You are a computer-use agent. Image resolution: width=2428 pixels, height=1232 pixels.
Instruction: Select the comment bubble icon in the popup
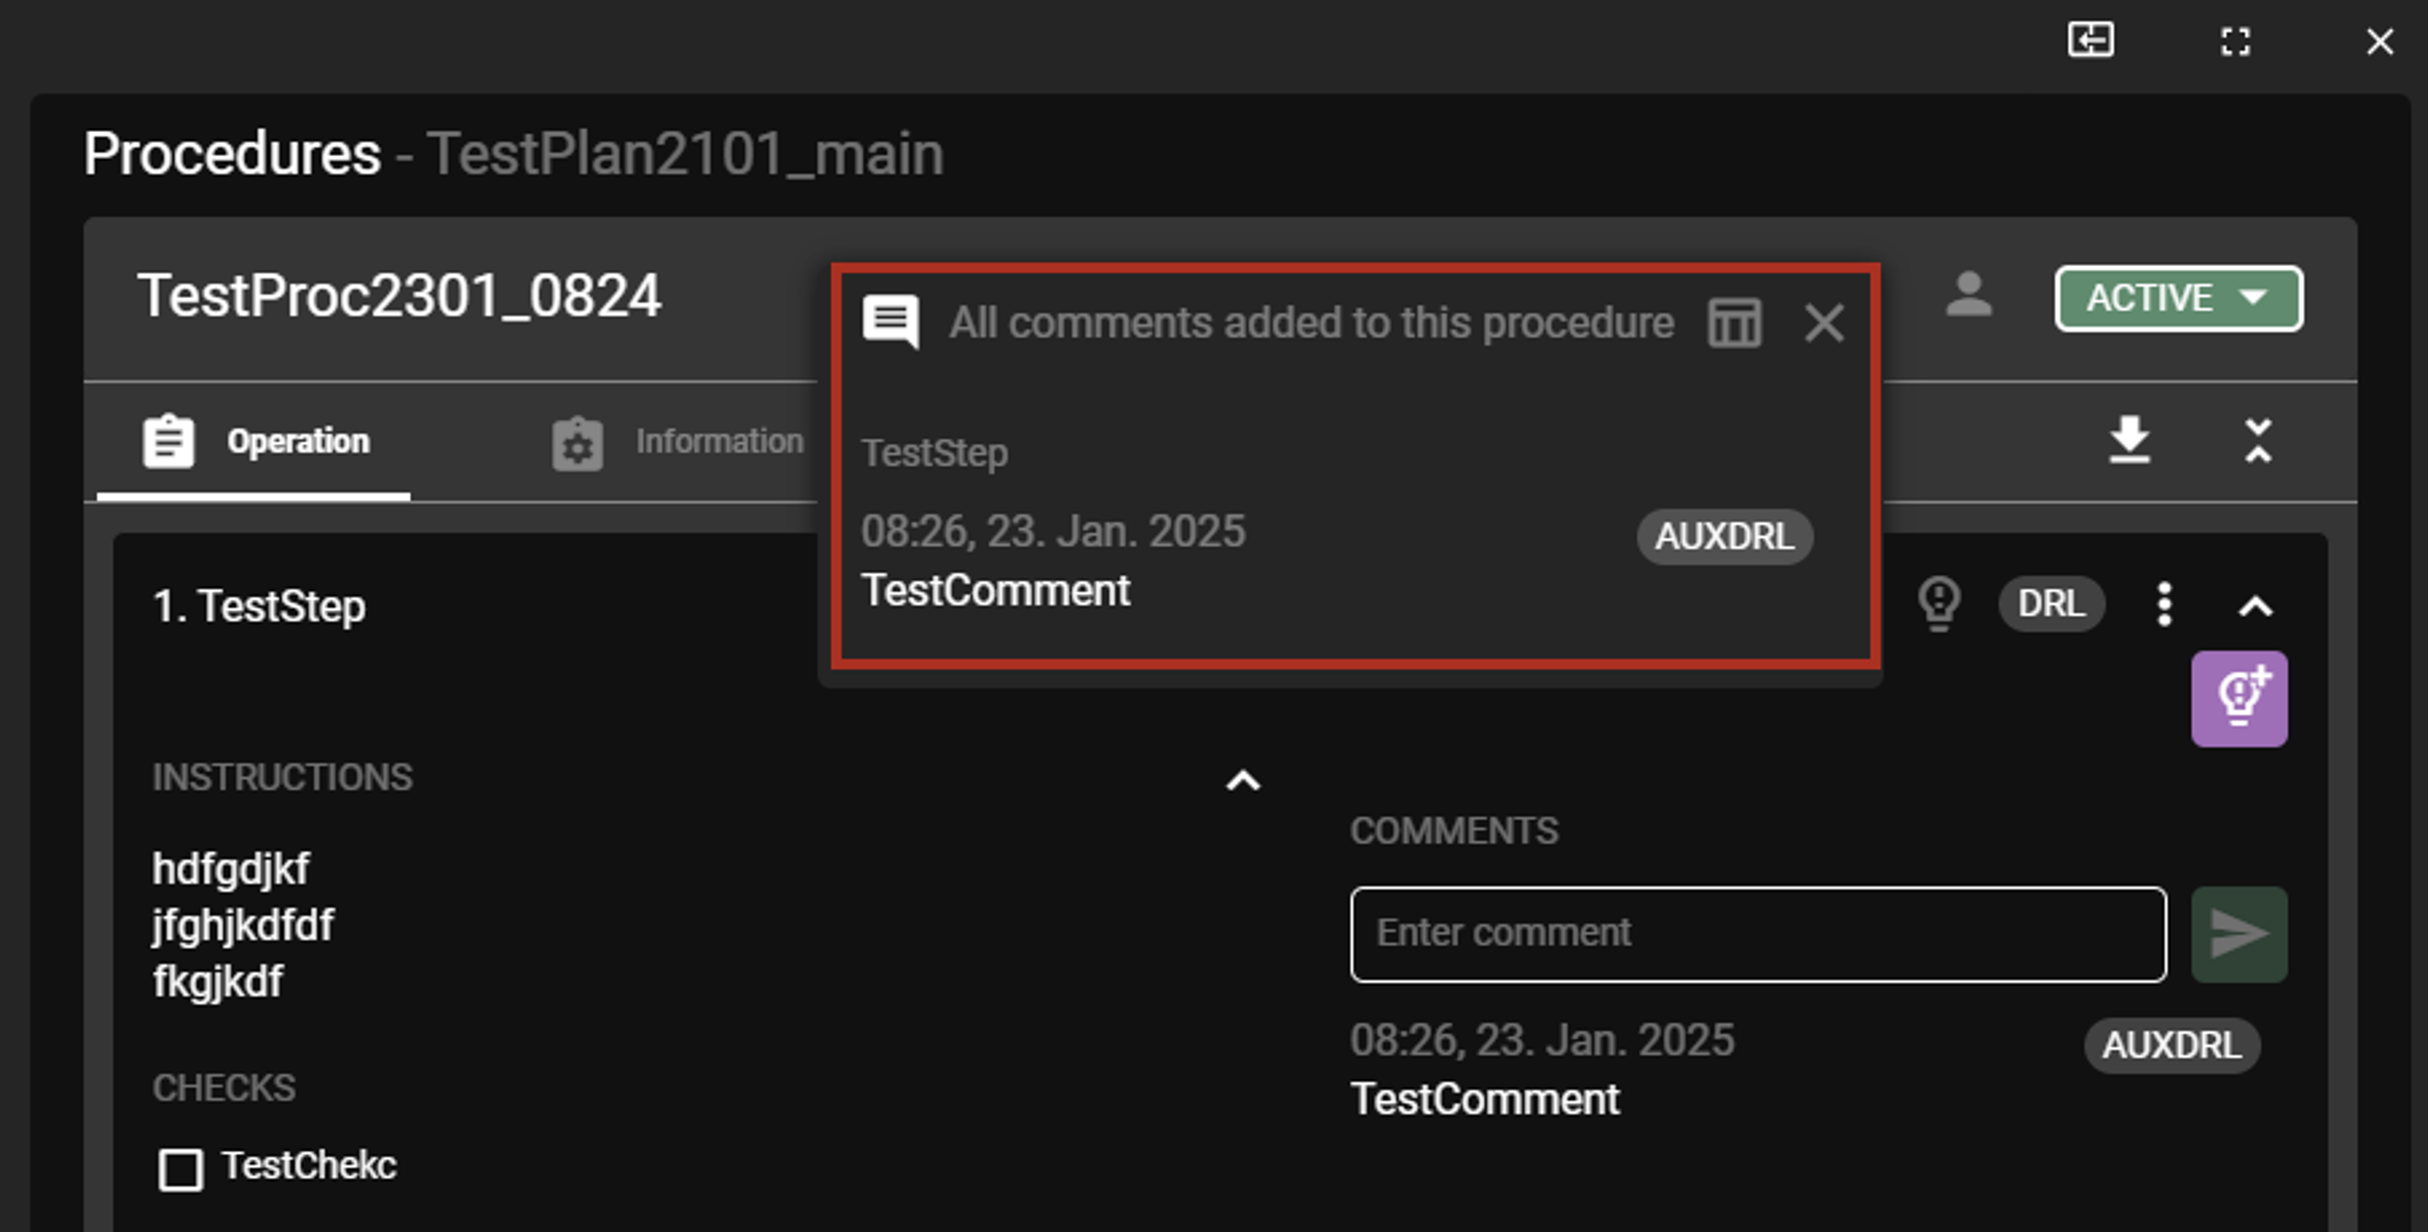pos(893,321)
